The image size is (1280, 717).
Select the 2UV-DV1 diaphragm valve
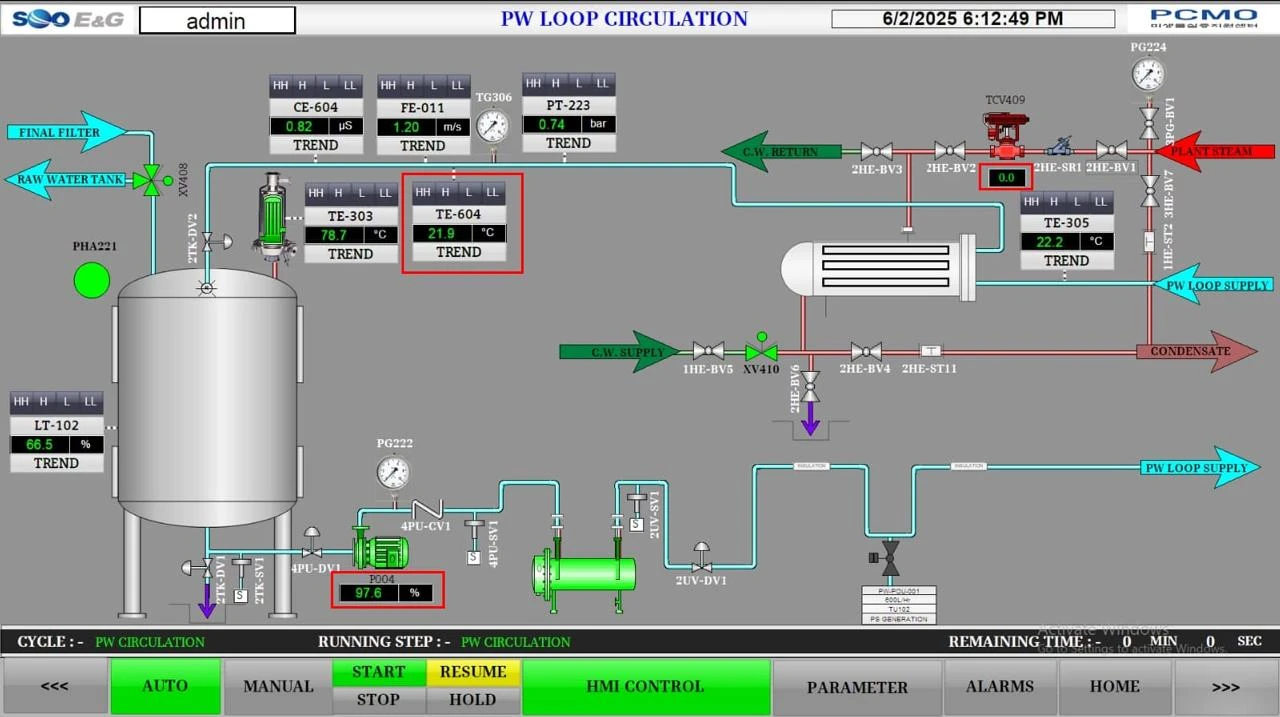[702, 562]
